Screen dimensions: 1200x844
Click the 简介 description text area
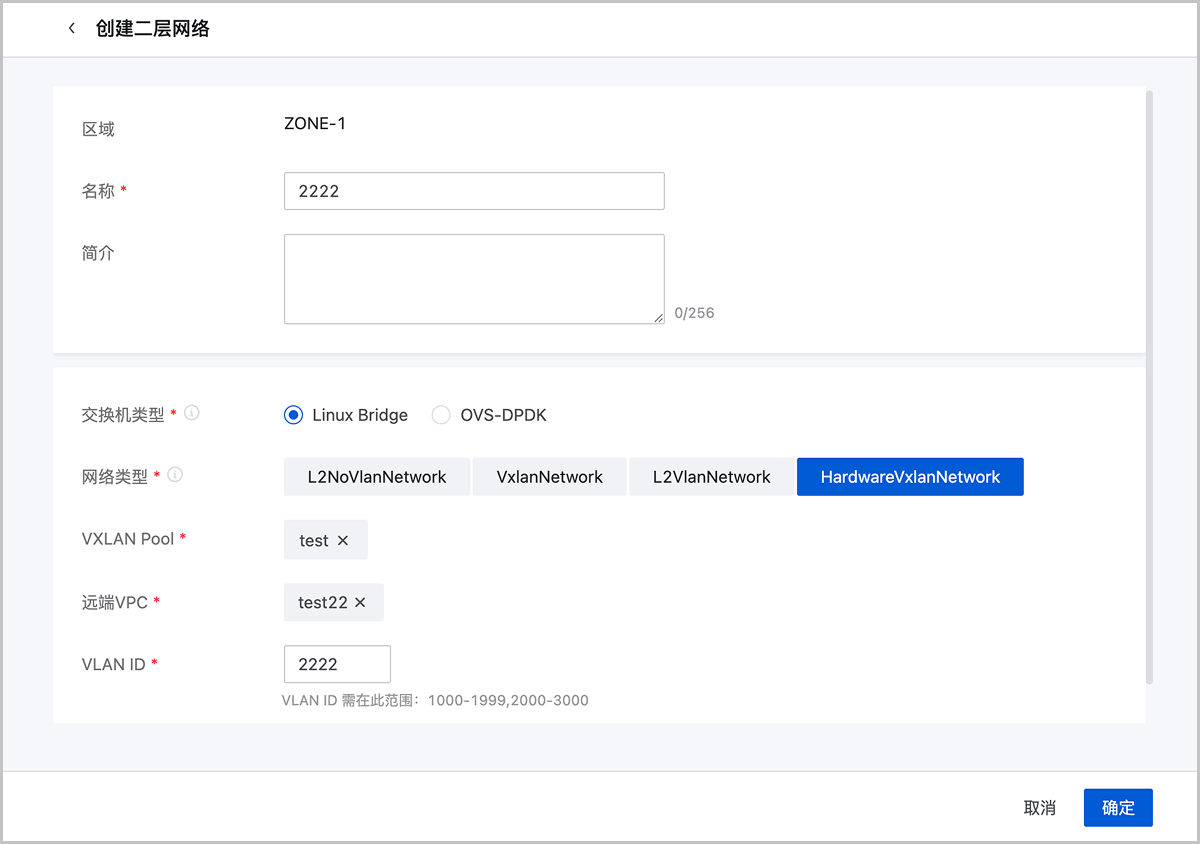pyautogui.click(x=474, y=279)
